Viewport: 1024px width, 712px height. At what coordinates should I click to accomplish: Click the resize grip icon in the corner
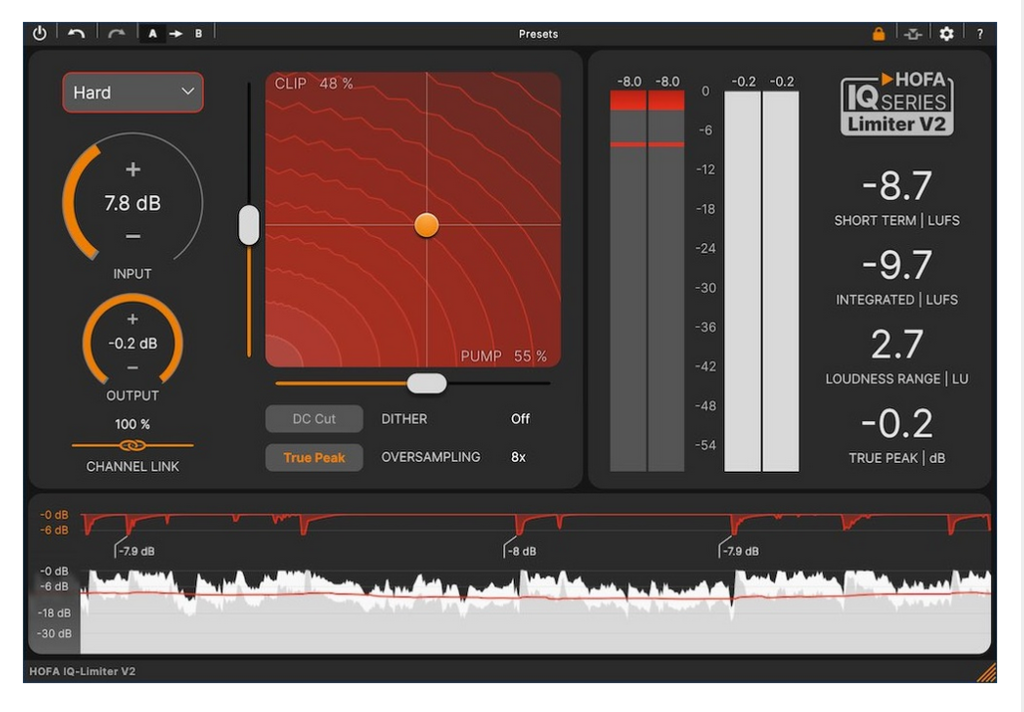coord(986,673)
